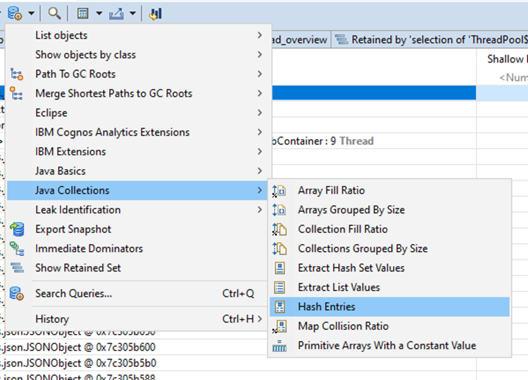528x380 pixels.
Task: Open the Eclipse submenu
Action: [x=137, y=113]
